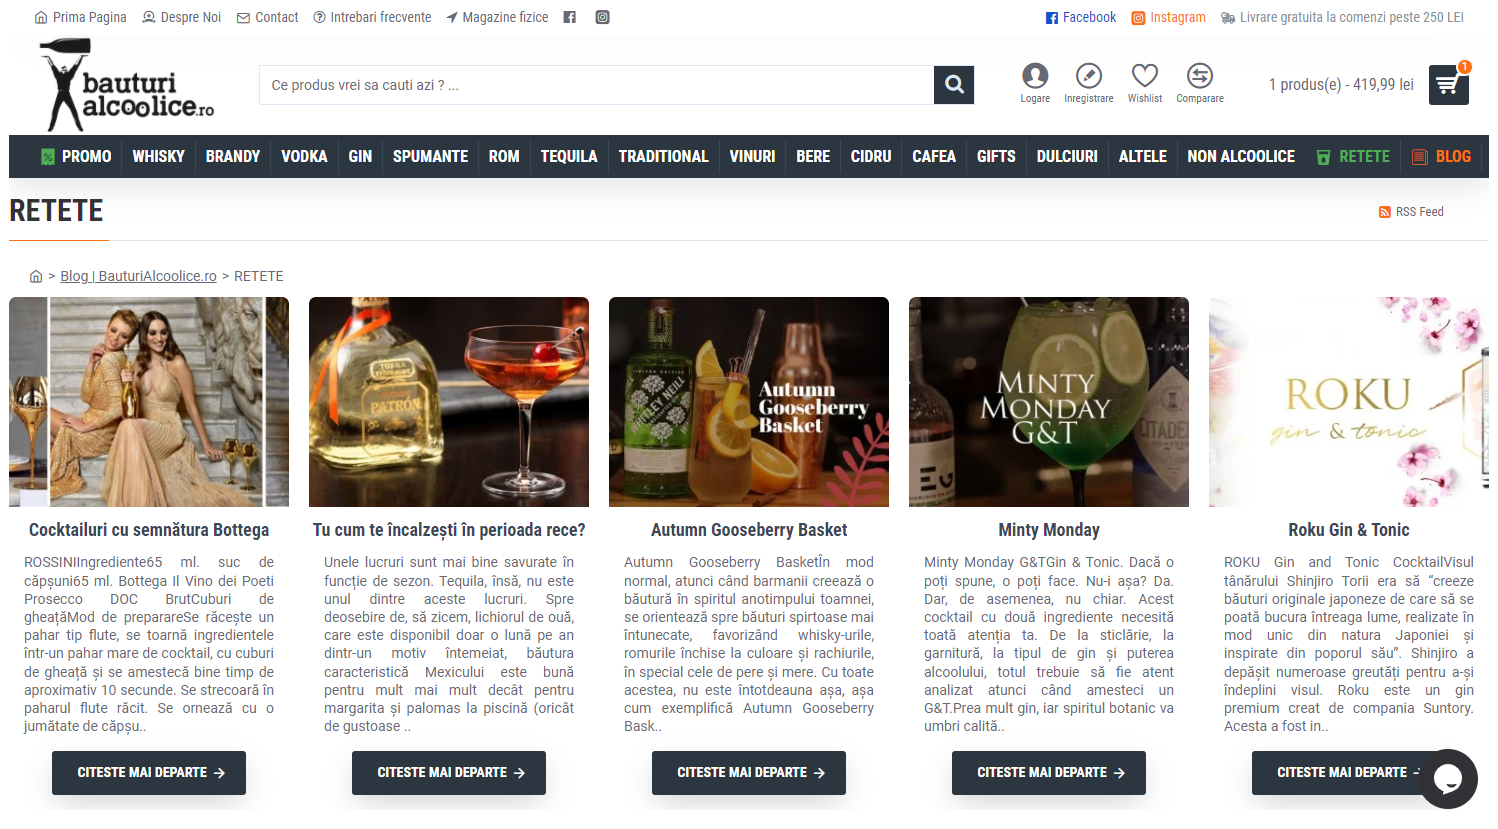Screen dimensions: 1498x829
Task: Open the BLOG menu item
Action: click(1441, 156)
